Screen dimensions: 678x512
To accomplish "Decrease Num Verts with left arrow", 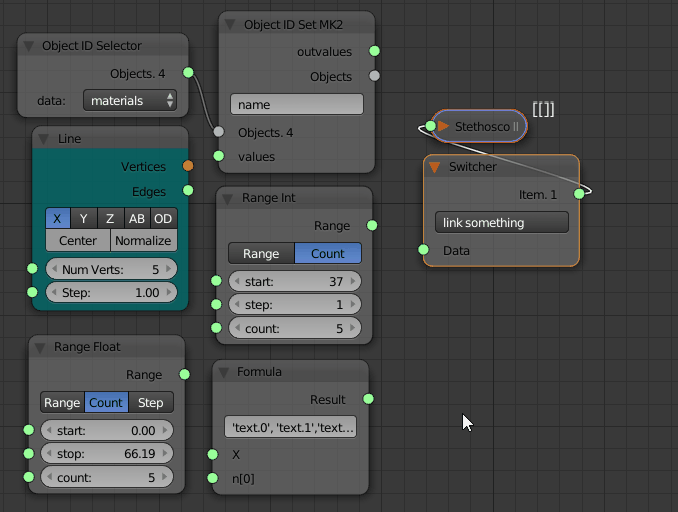I will pyautogui.click(x=54, y=269).
